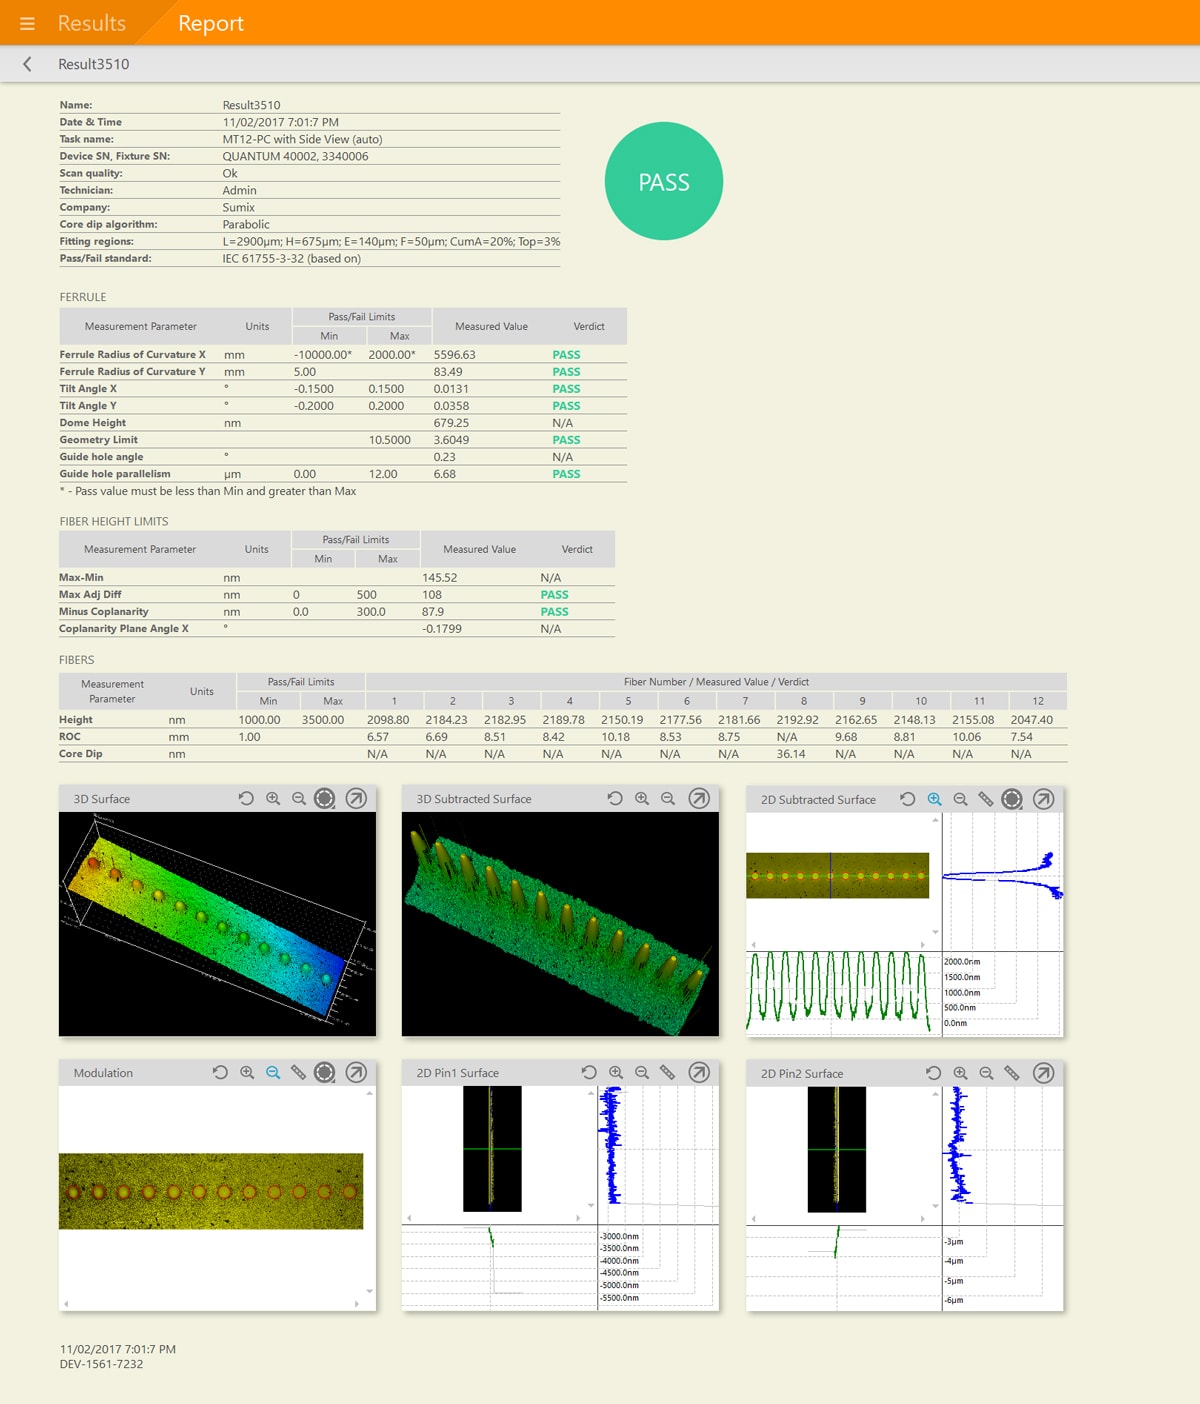
Task: Reset view in 3D Subtracted Surface panel
Action: coord(615,798)
